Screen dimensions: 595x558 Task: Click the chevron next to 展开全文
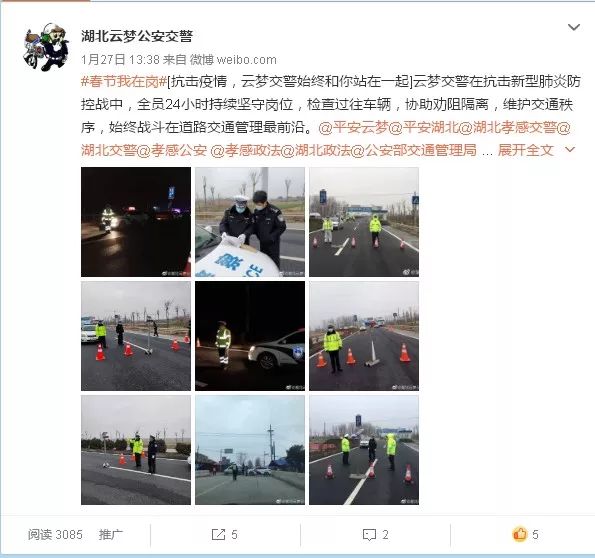(x=570, y=150)
